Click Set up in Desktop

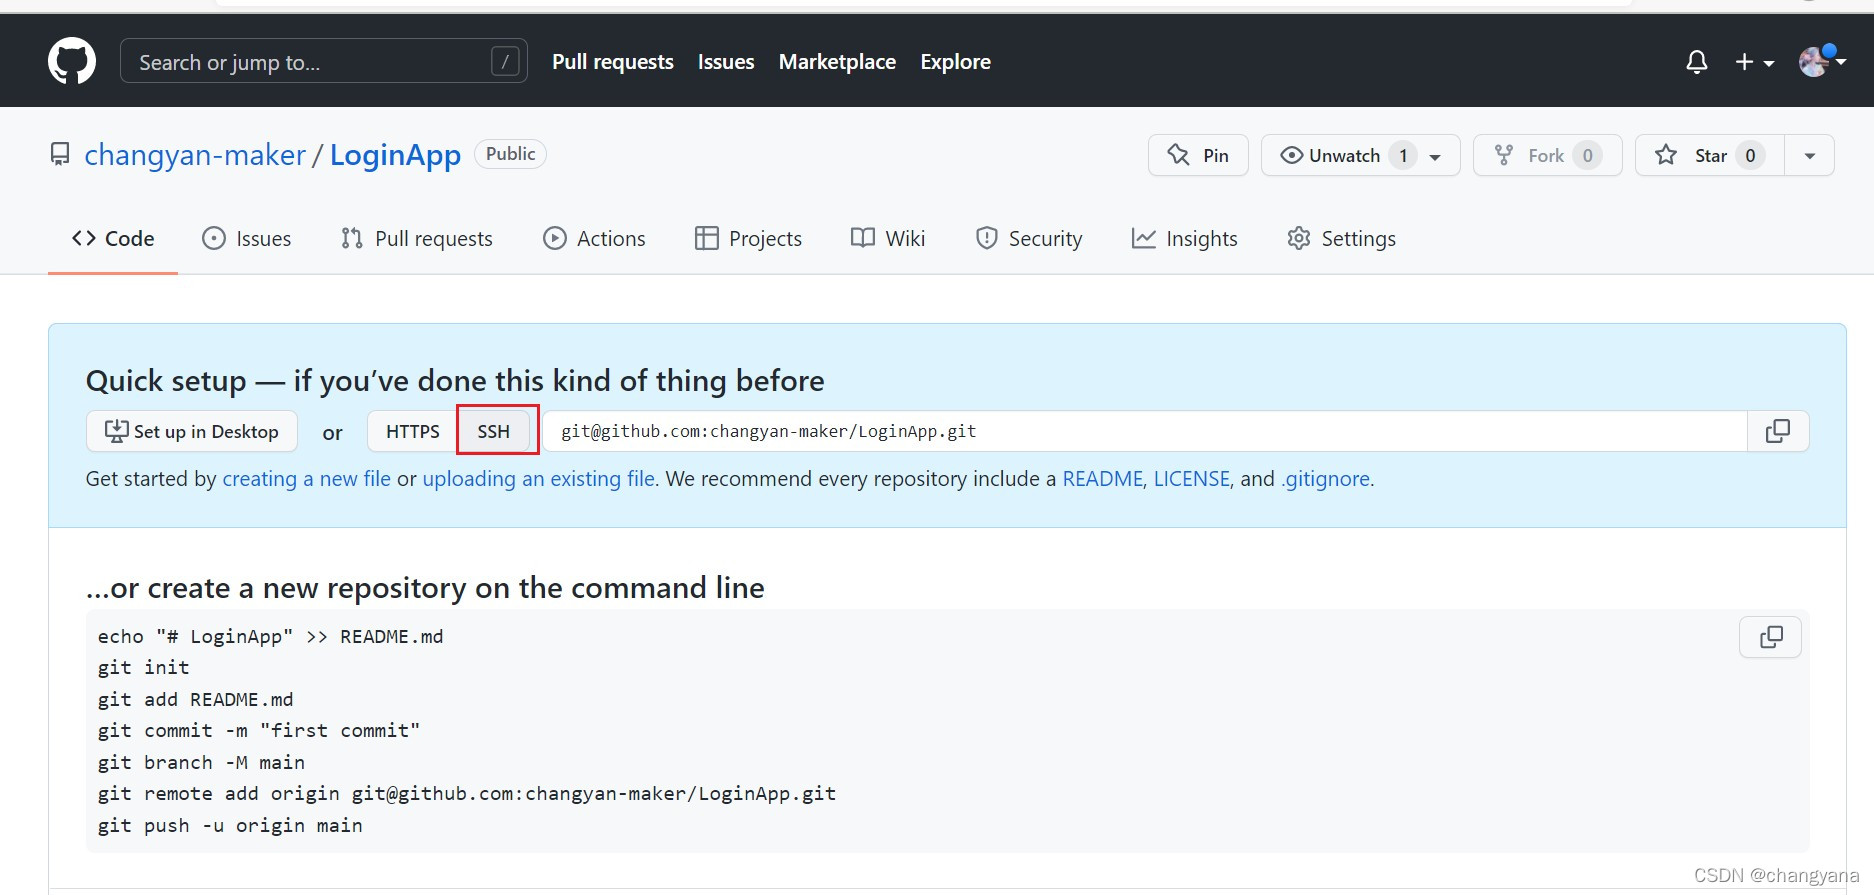(192, 431)
